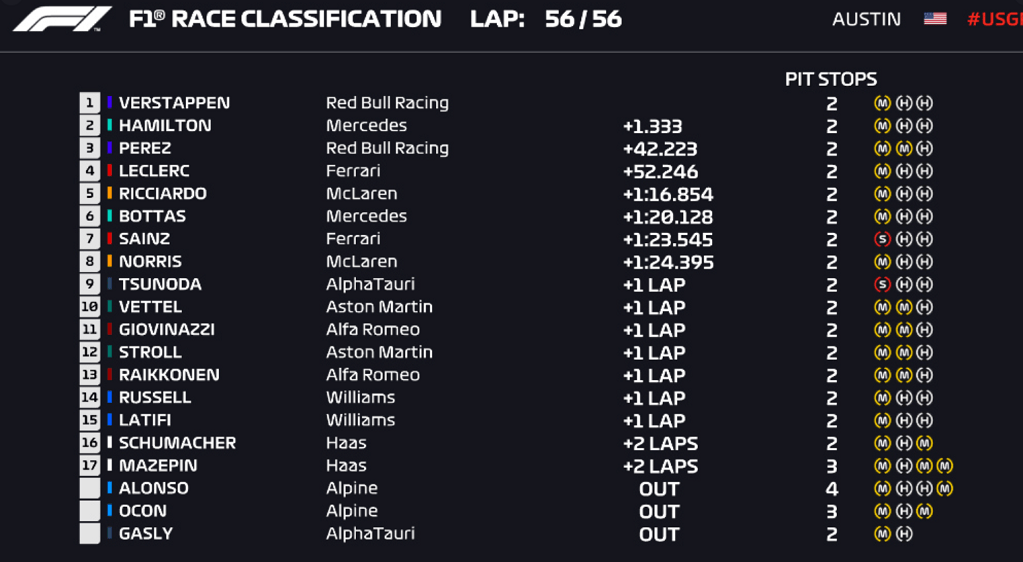
Task: Click Alonso's fourth tyre icon
Action: coord(944,488)
